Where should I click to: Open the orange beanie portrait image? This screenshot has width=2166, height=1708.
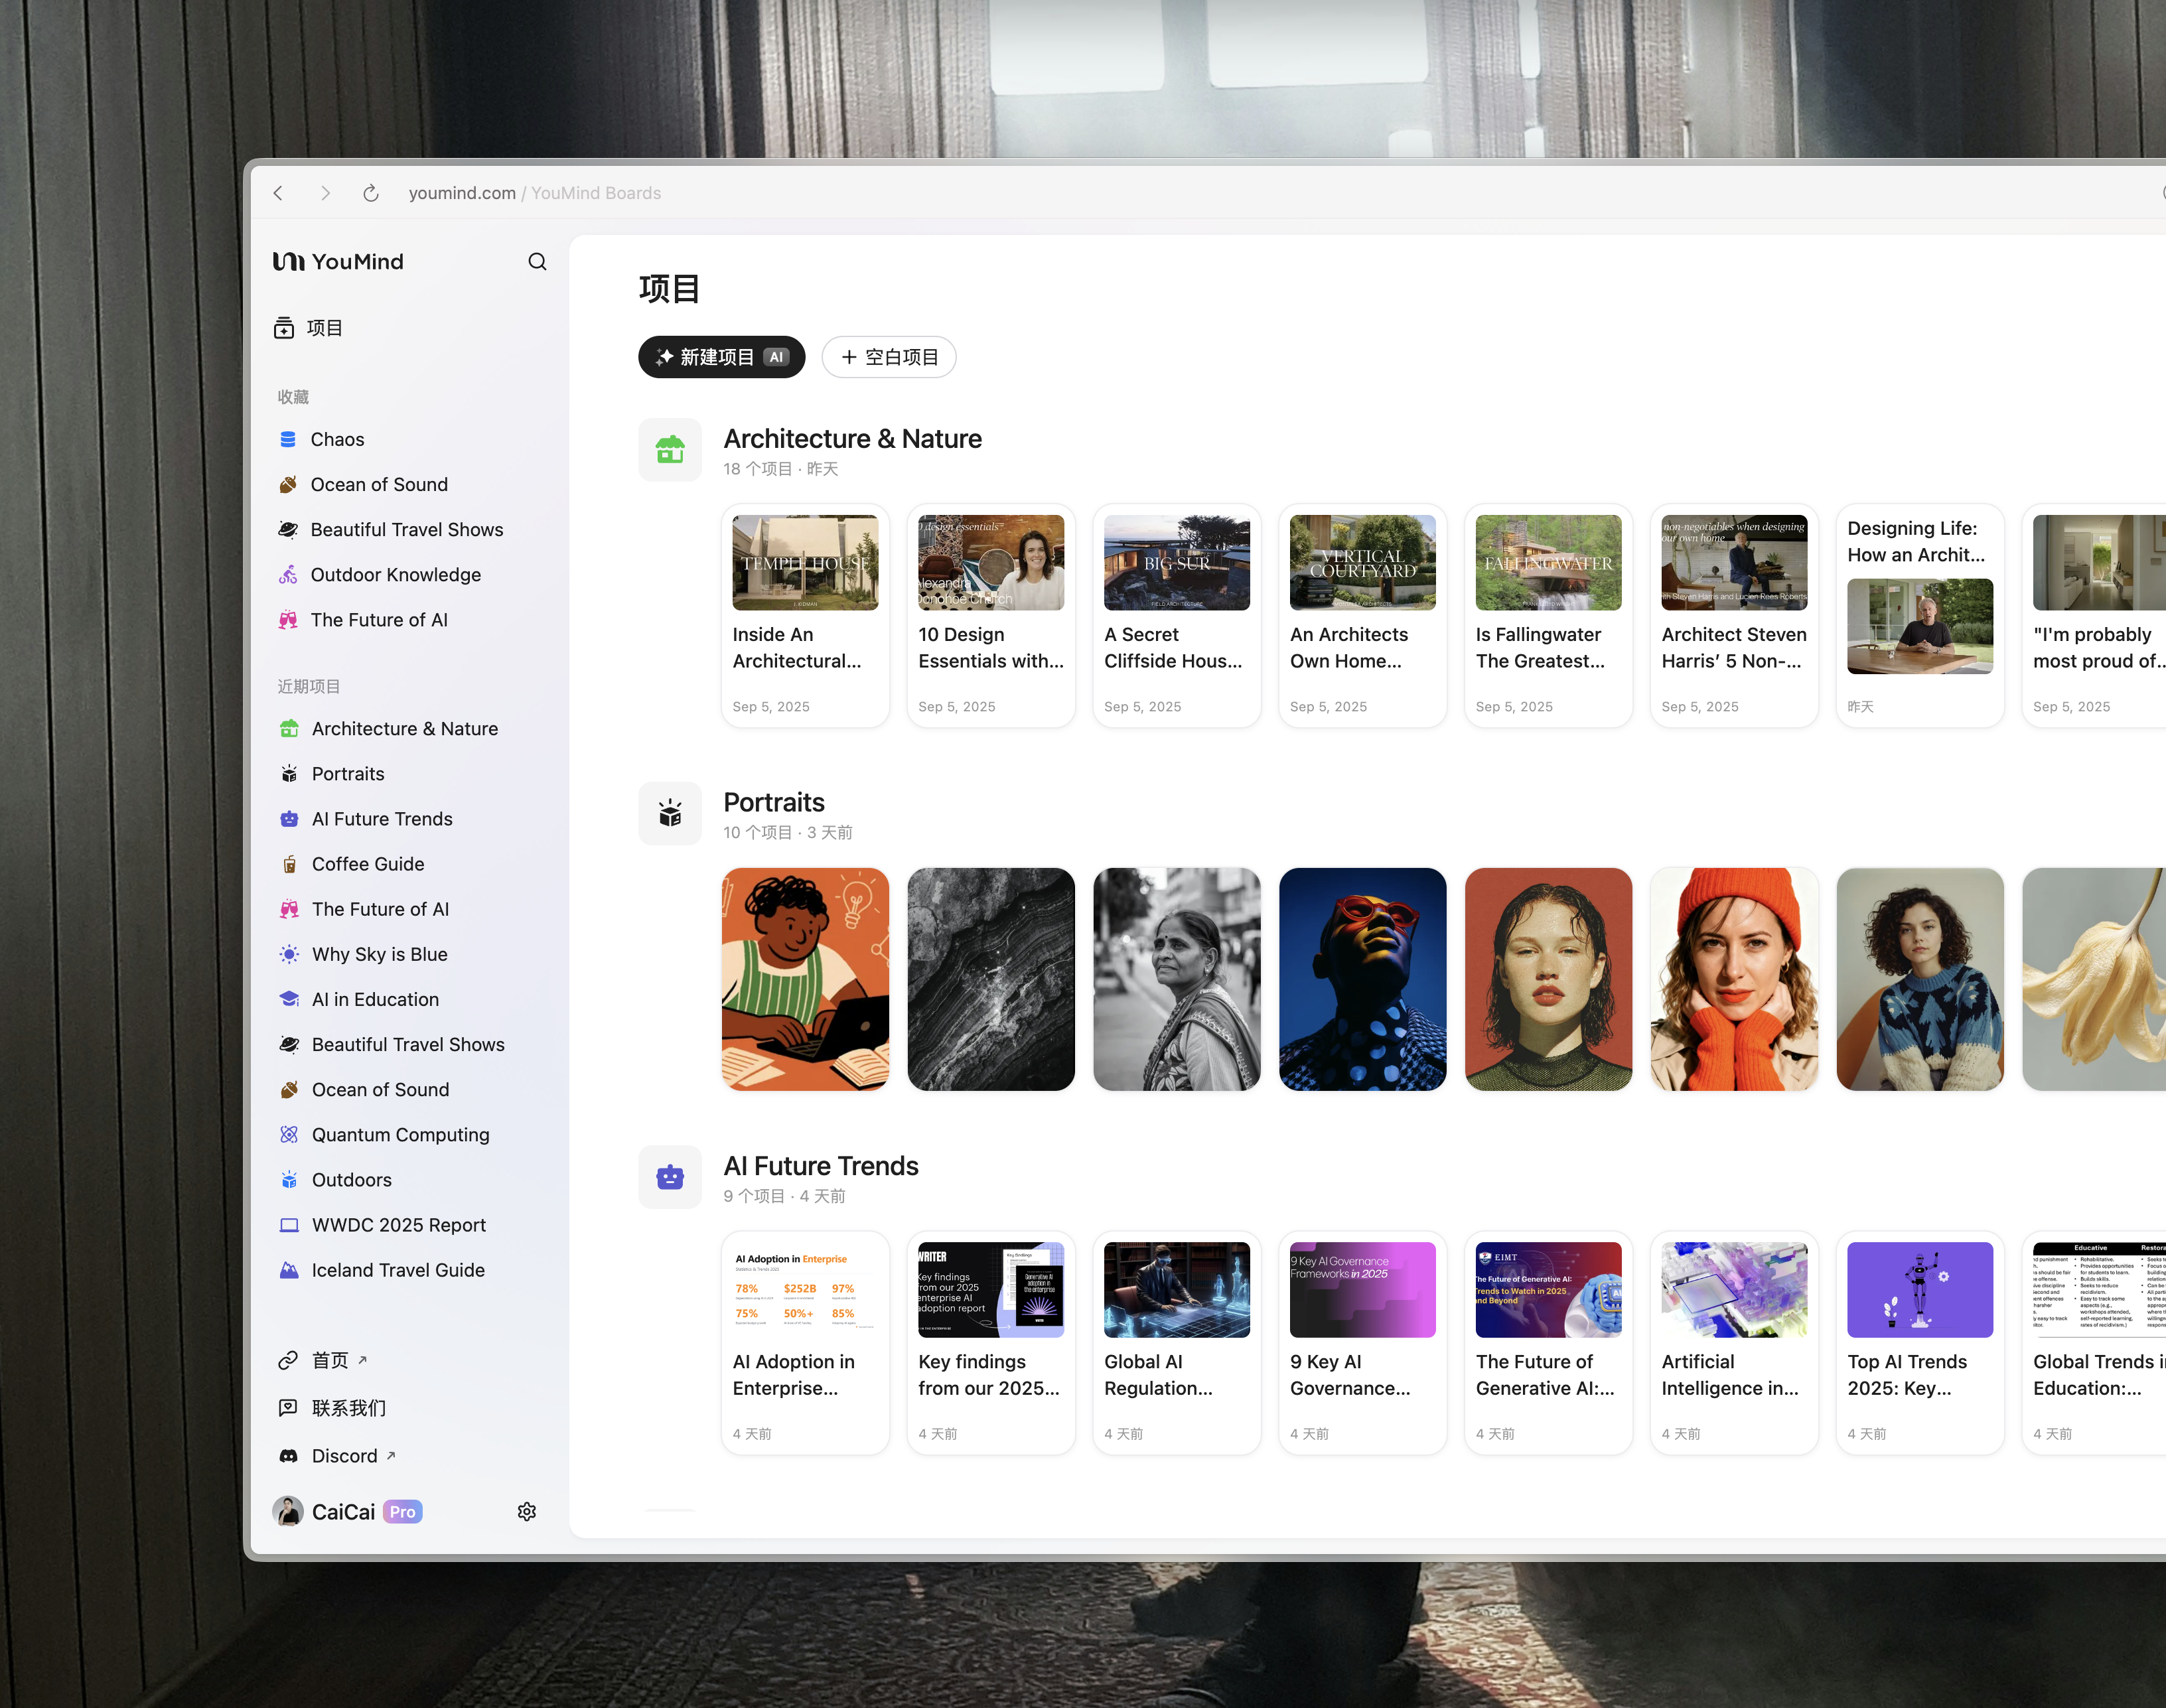(x=1733, y=979)
